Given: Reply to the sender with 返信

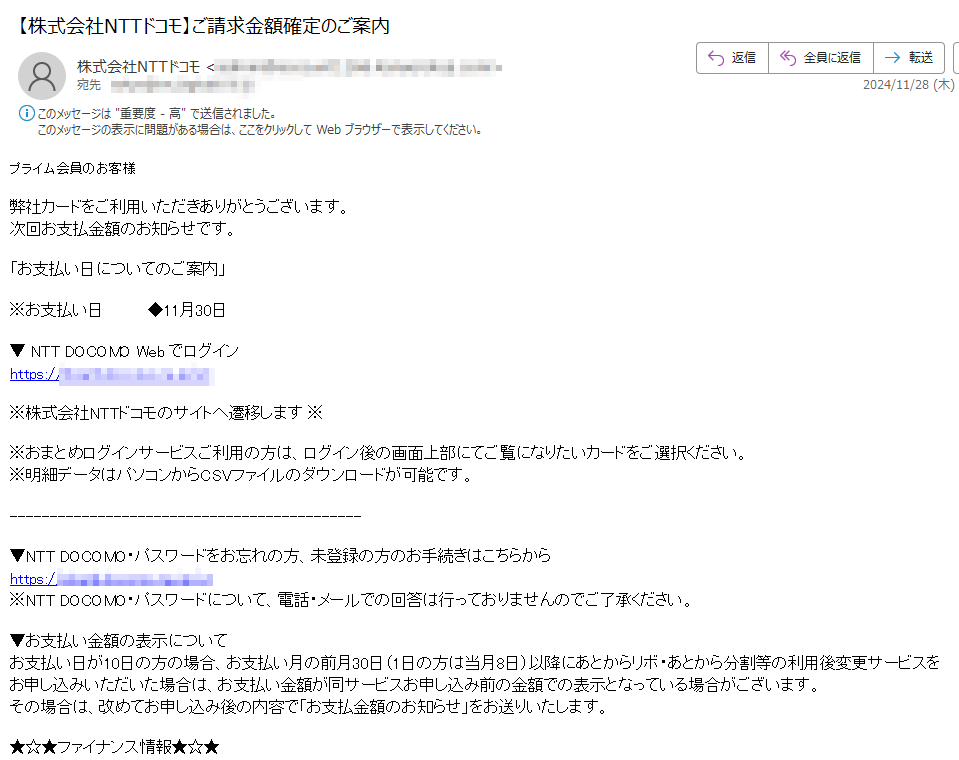Looking at the screenshot, I should 732,58.
